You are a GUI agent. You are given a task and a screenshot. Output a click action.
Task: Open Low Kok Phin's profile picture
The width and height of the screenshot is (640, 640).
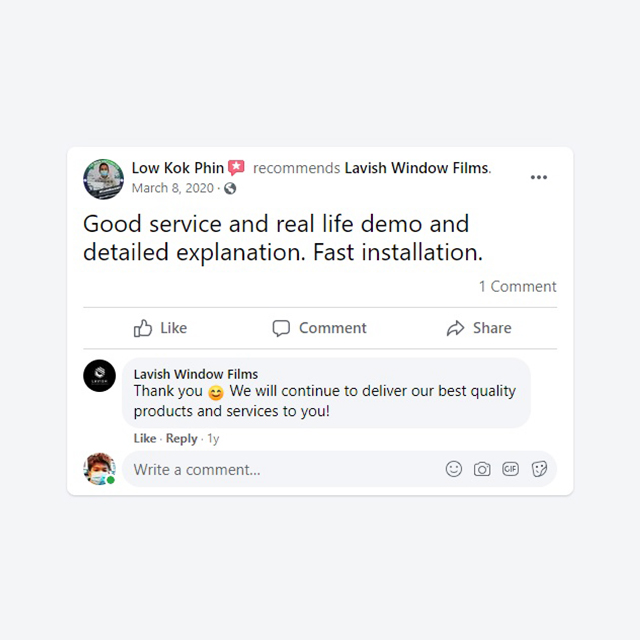(103, 179)
